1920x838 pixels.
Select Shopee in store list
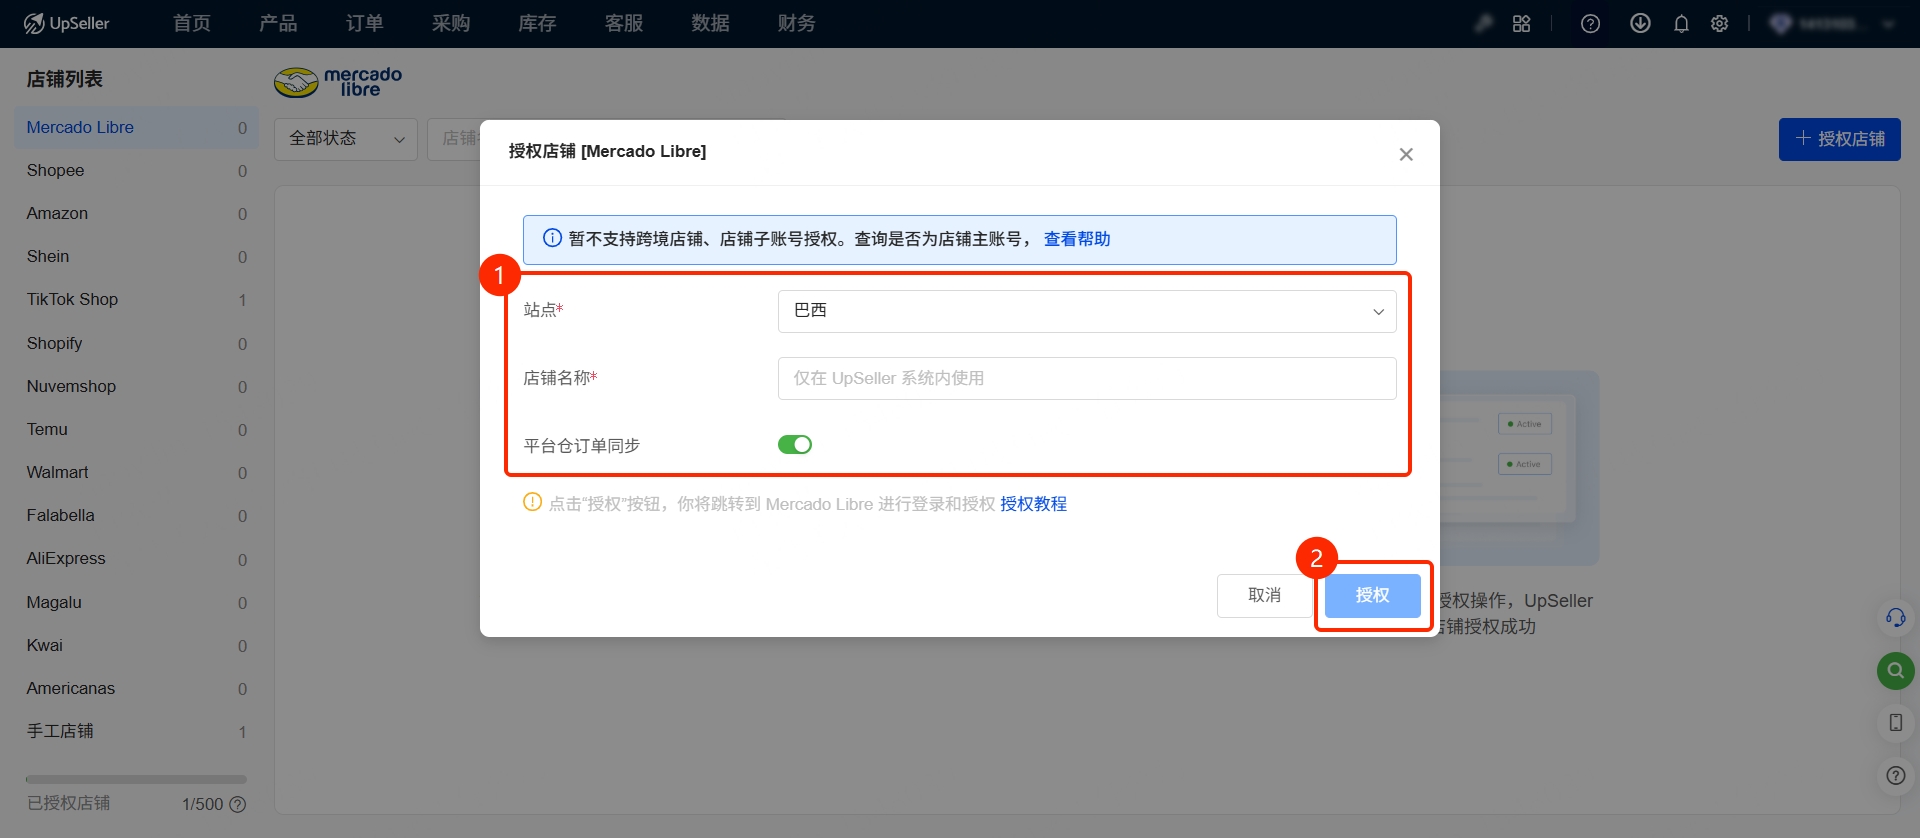coord(136,171)
